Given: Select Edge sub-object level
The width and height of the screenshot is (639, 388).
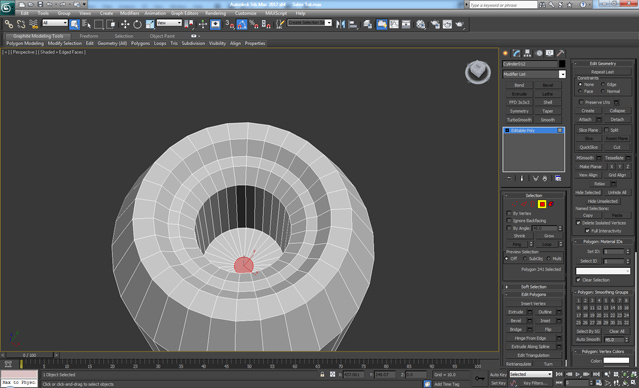Looking at the screenshot, I should coord(524,204).
